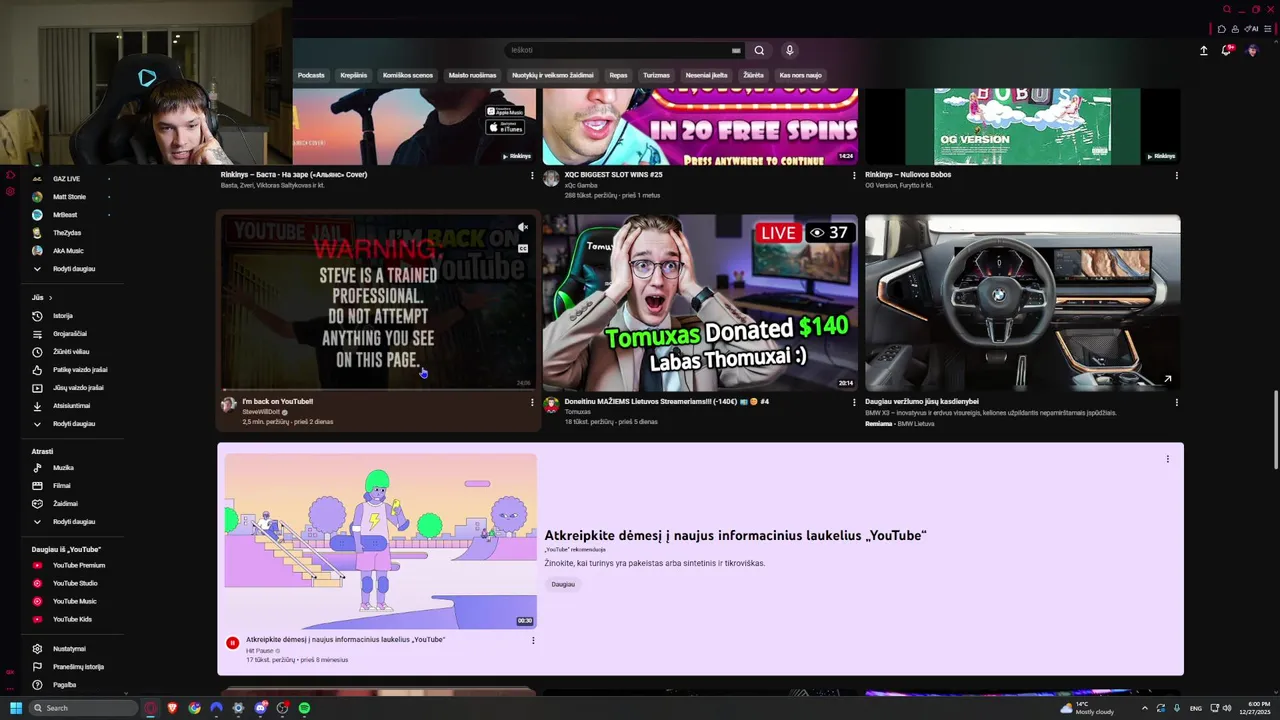Open the Windows taskbar Search box
This screenshot has width=1280, height=720.
tap(84, 708)
